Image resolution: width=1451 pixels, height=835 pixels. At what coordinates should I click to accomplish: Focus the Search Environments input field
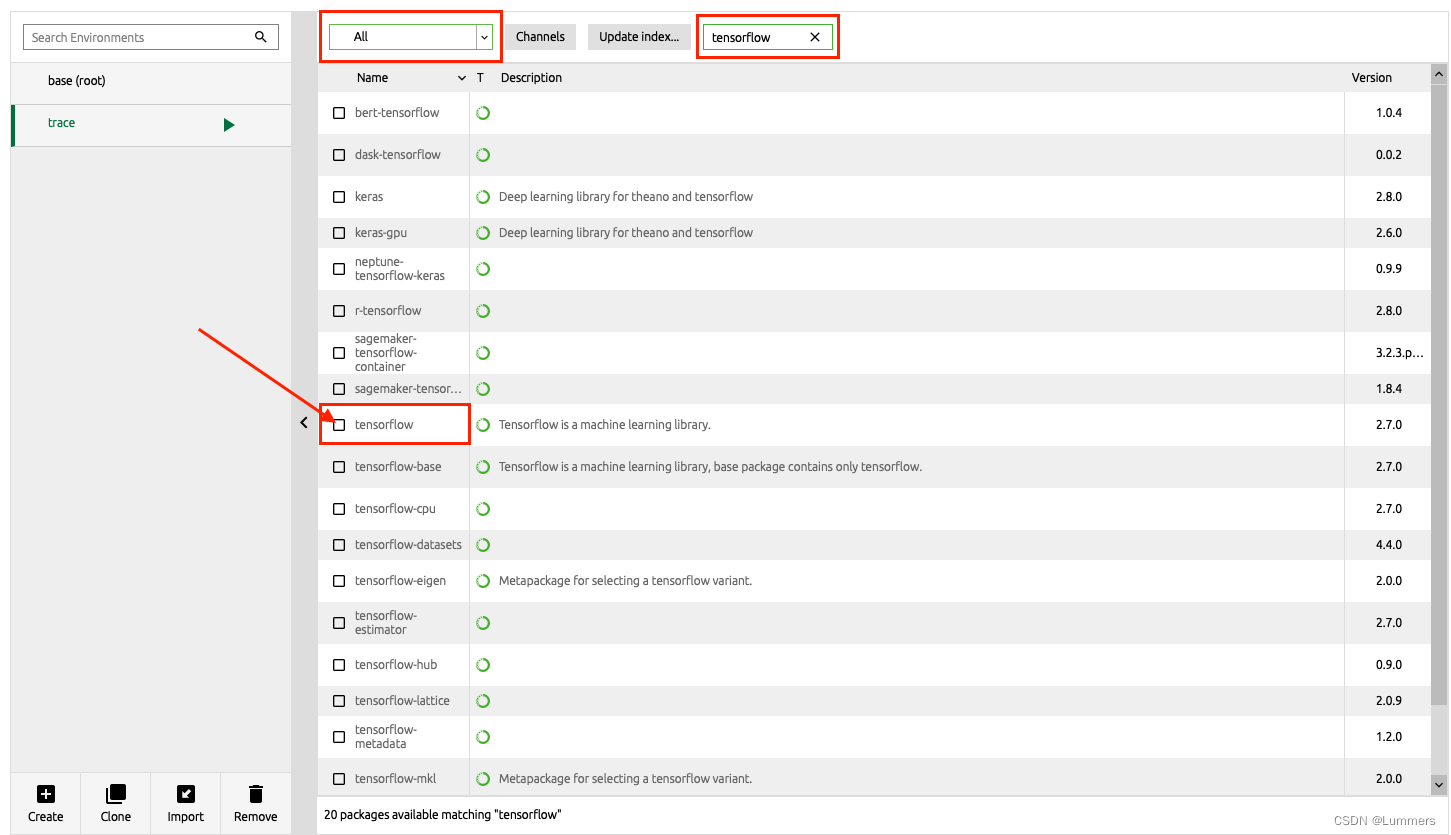click(151, 37)
